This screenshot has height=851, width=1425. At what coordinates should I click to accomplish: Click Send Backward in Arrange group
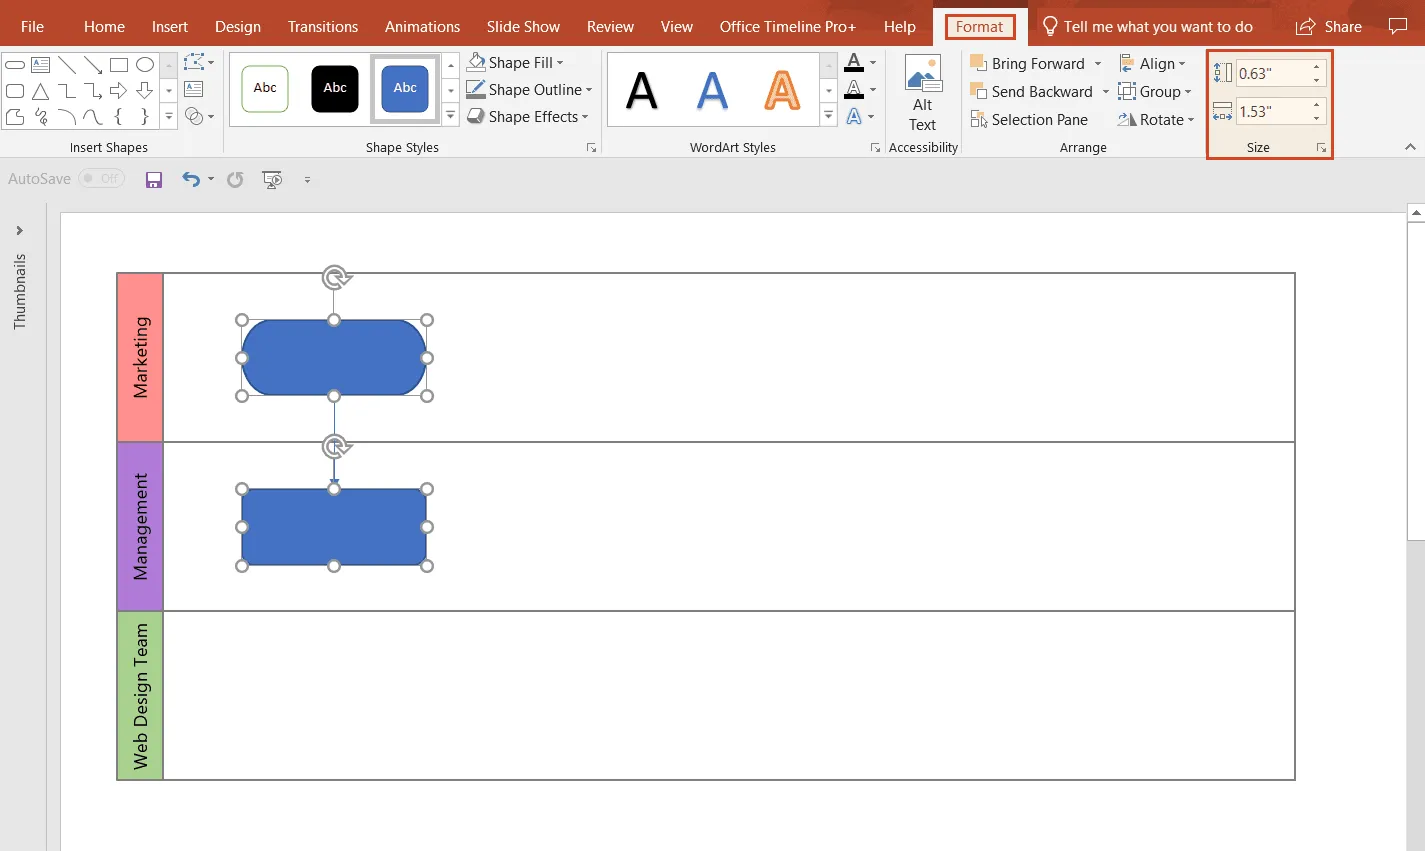pyautogui.click(x=1036, y=91)
